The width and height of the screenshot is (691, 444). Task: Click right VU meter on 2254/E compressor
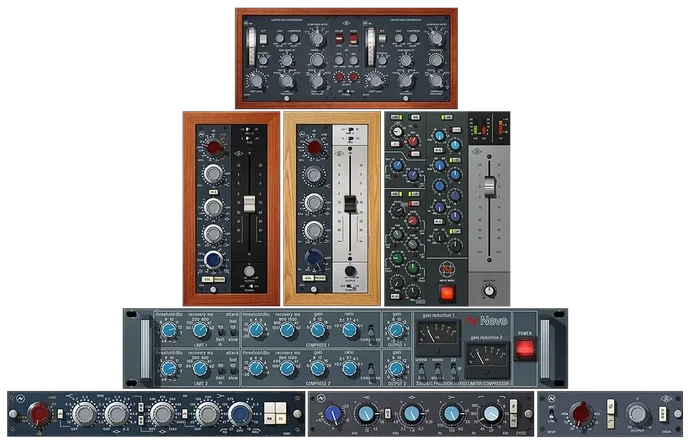(370, 45)
